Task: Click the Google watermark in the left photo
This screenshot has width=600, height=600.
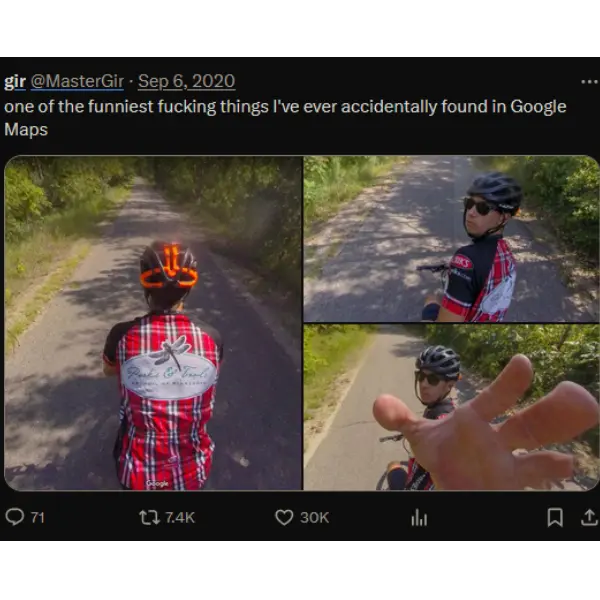Action: coord(157,484)
